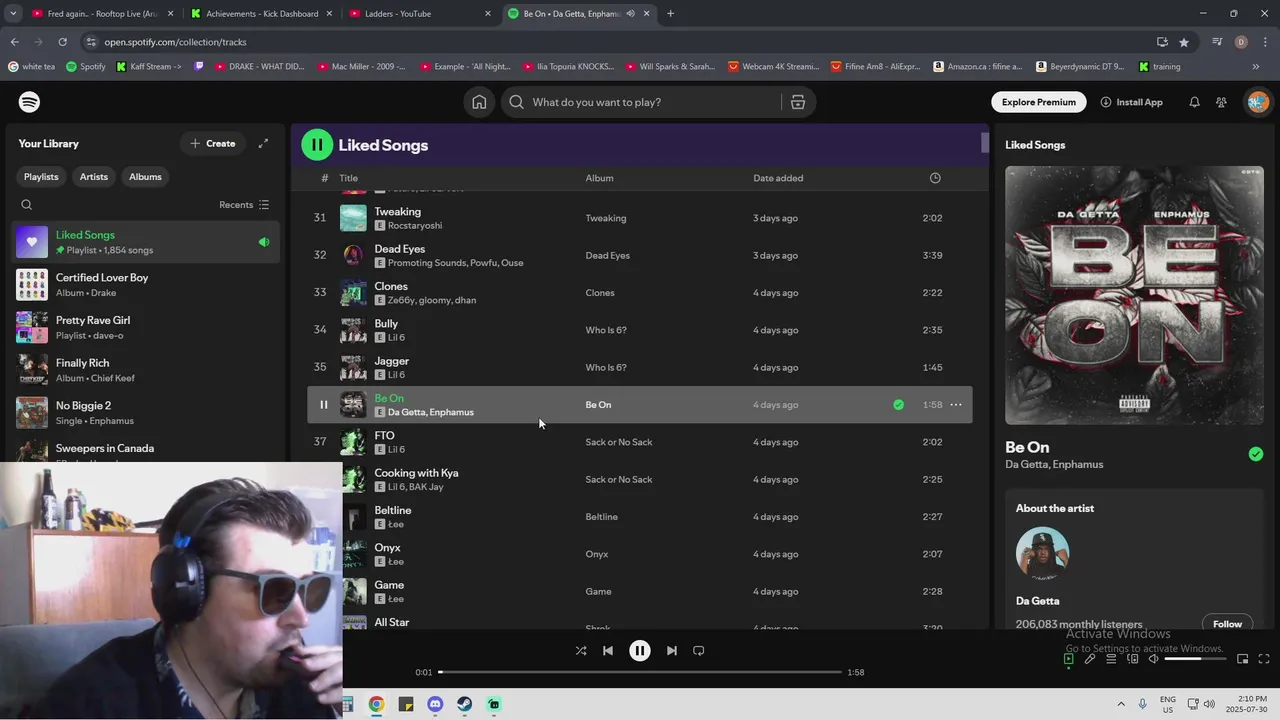Open the play queue icon
Viewport: 1280px width, 720px height.
tap(1111, 659)
